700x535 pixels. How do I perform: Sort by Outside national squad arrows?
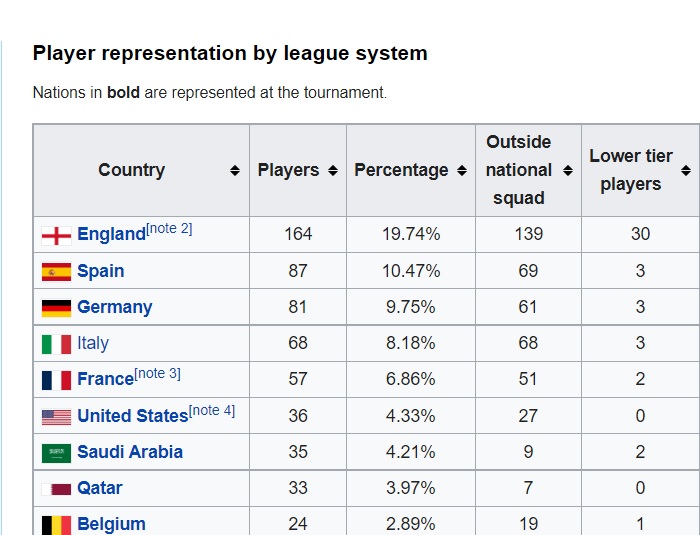click(x=567, y=170)
